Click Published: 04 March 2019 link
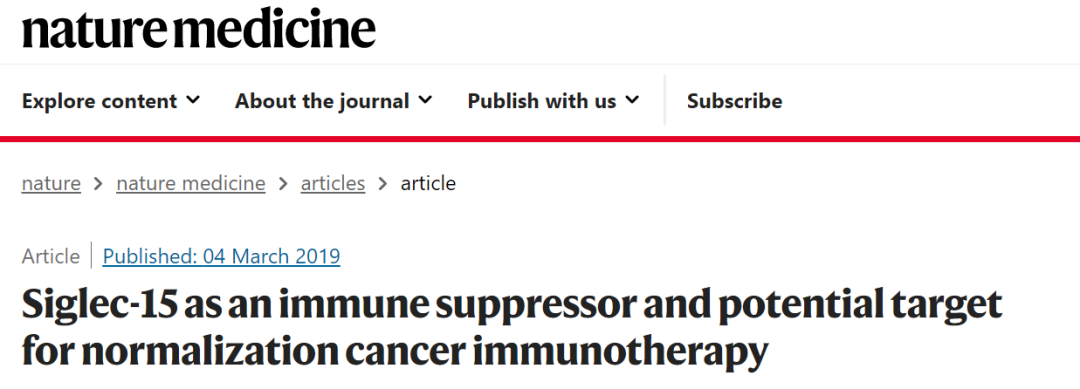 (x=221, y=256)
